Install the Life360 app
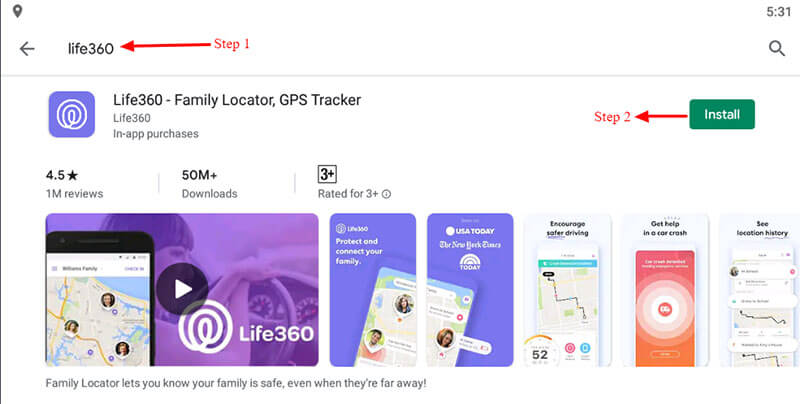The width and height of the screenshot is (800, 404). tap(722, 114)
